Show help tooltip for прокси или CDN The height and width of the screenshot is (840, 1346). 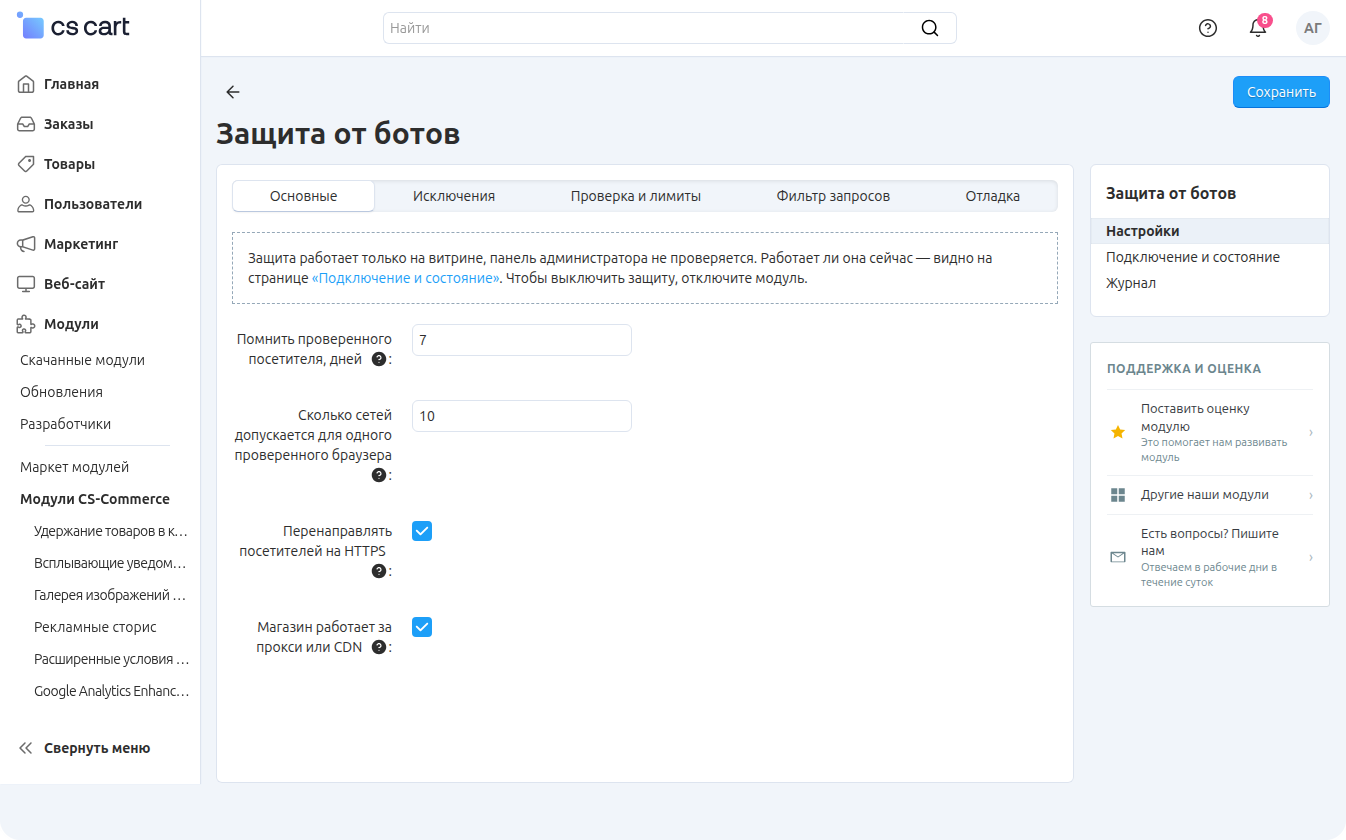click(x=379, y=647)
